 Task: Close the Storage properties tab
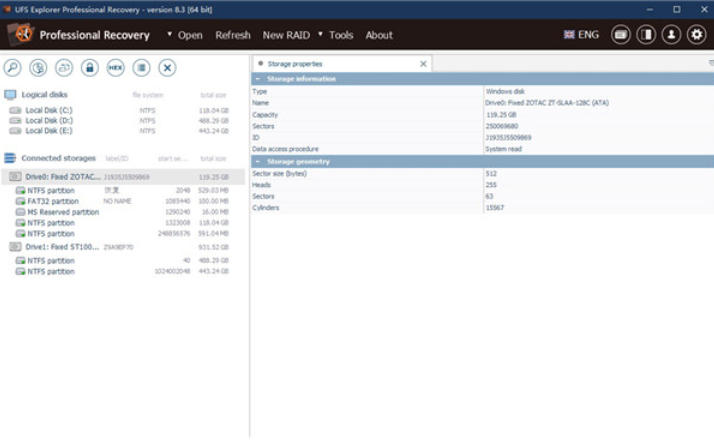coord(423,64)
